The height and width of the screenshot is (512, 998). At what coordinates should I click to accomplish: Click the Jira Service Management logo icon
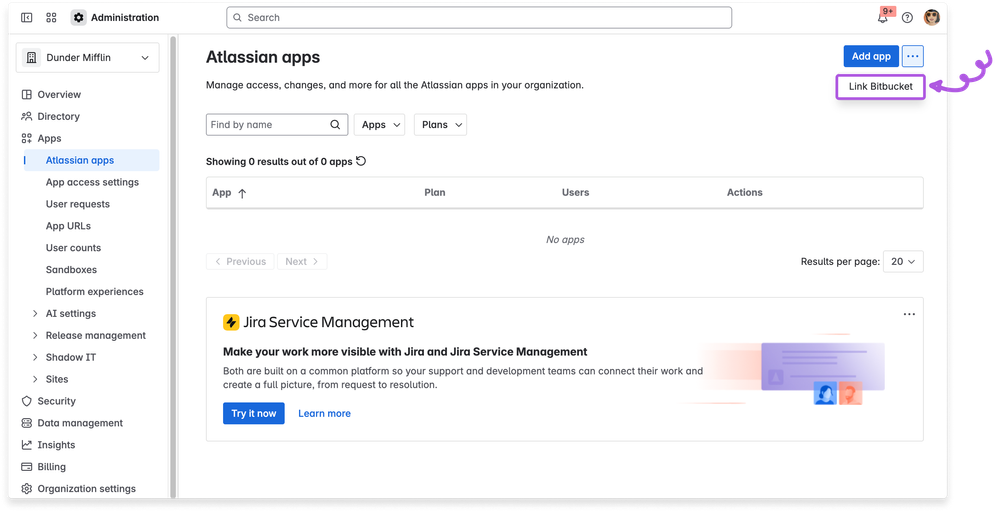[x=230, y=322]
